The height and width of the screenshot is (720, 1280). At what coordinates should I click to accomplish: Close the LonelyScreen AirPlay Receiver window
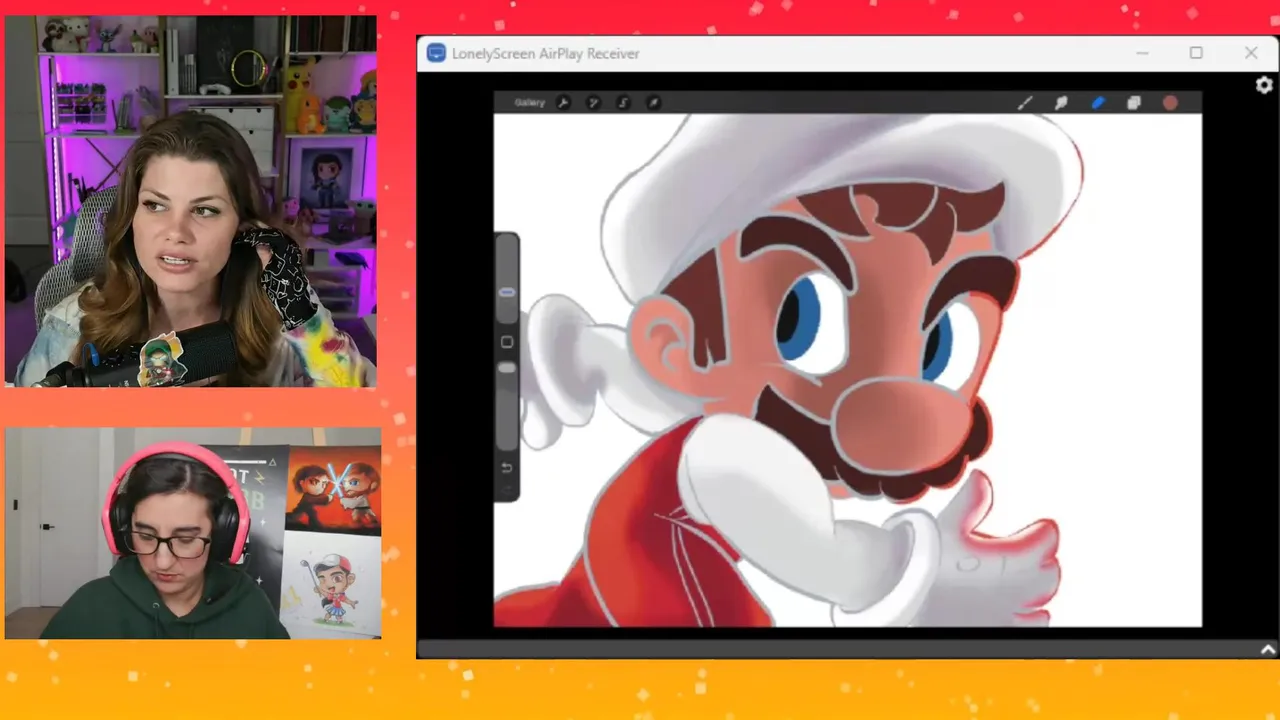click(1251, 53)
